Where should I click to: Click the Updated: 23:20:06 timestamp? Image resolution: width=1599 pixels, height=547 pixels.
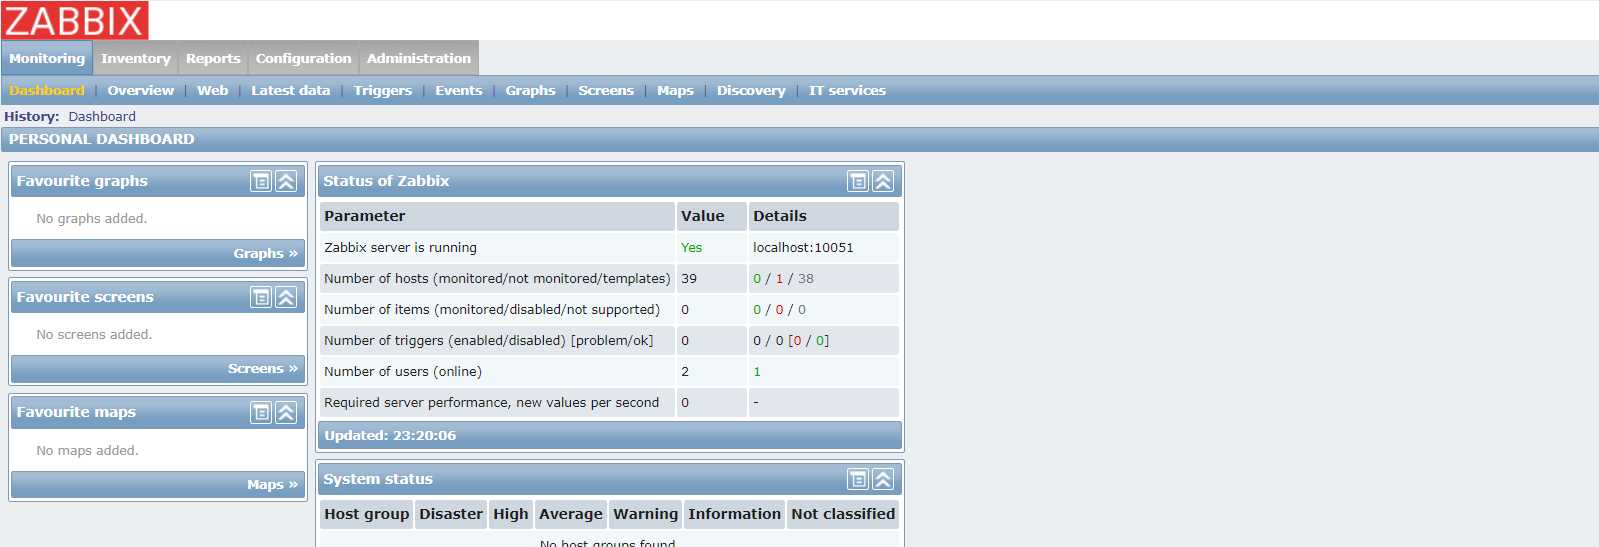[x=390, y=435]
